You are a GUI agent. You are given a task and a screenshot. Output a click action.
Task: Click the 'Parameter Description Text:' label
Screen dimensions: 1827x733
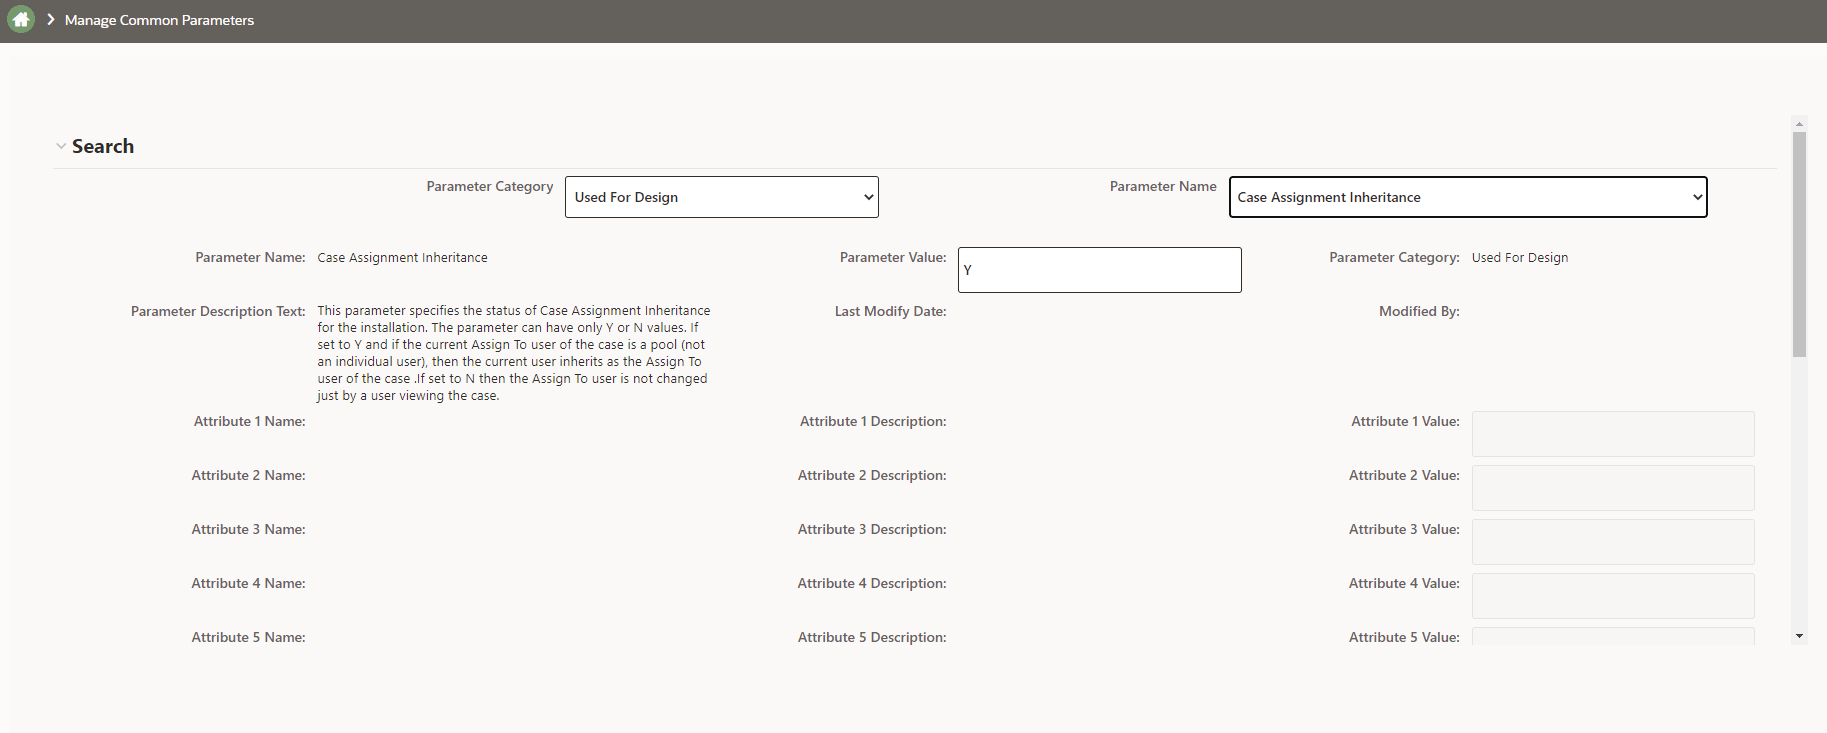(x=218, y=312)
